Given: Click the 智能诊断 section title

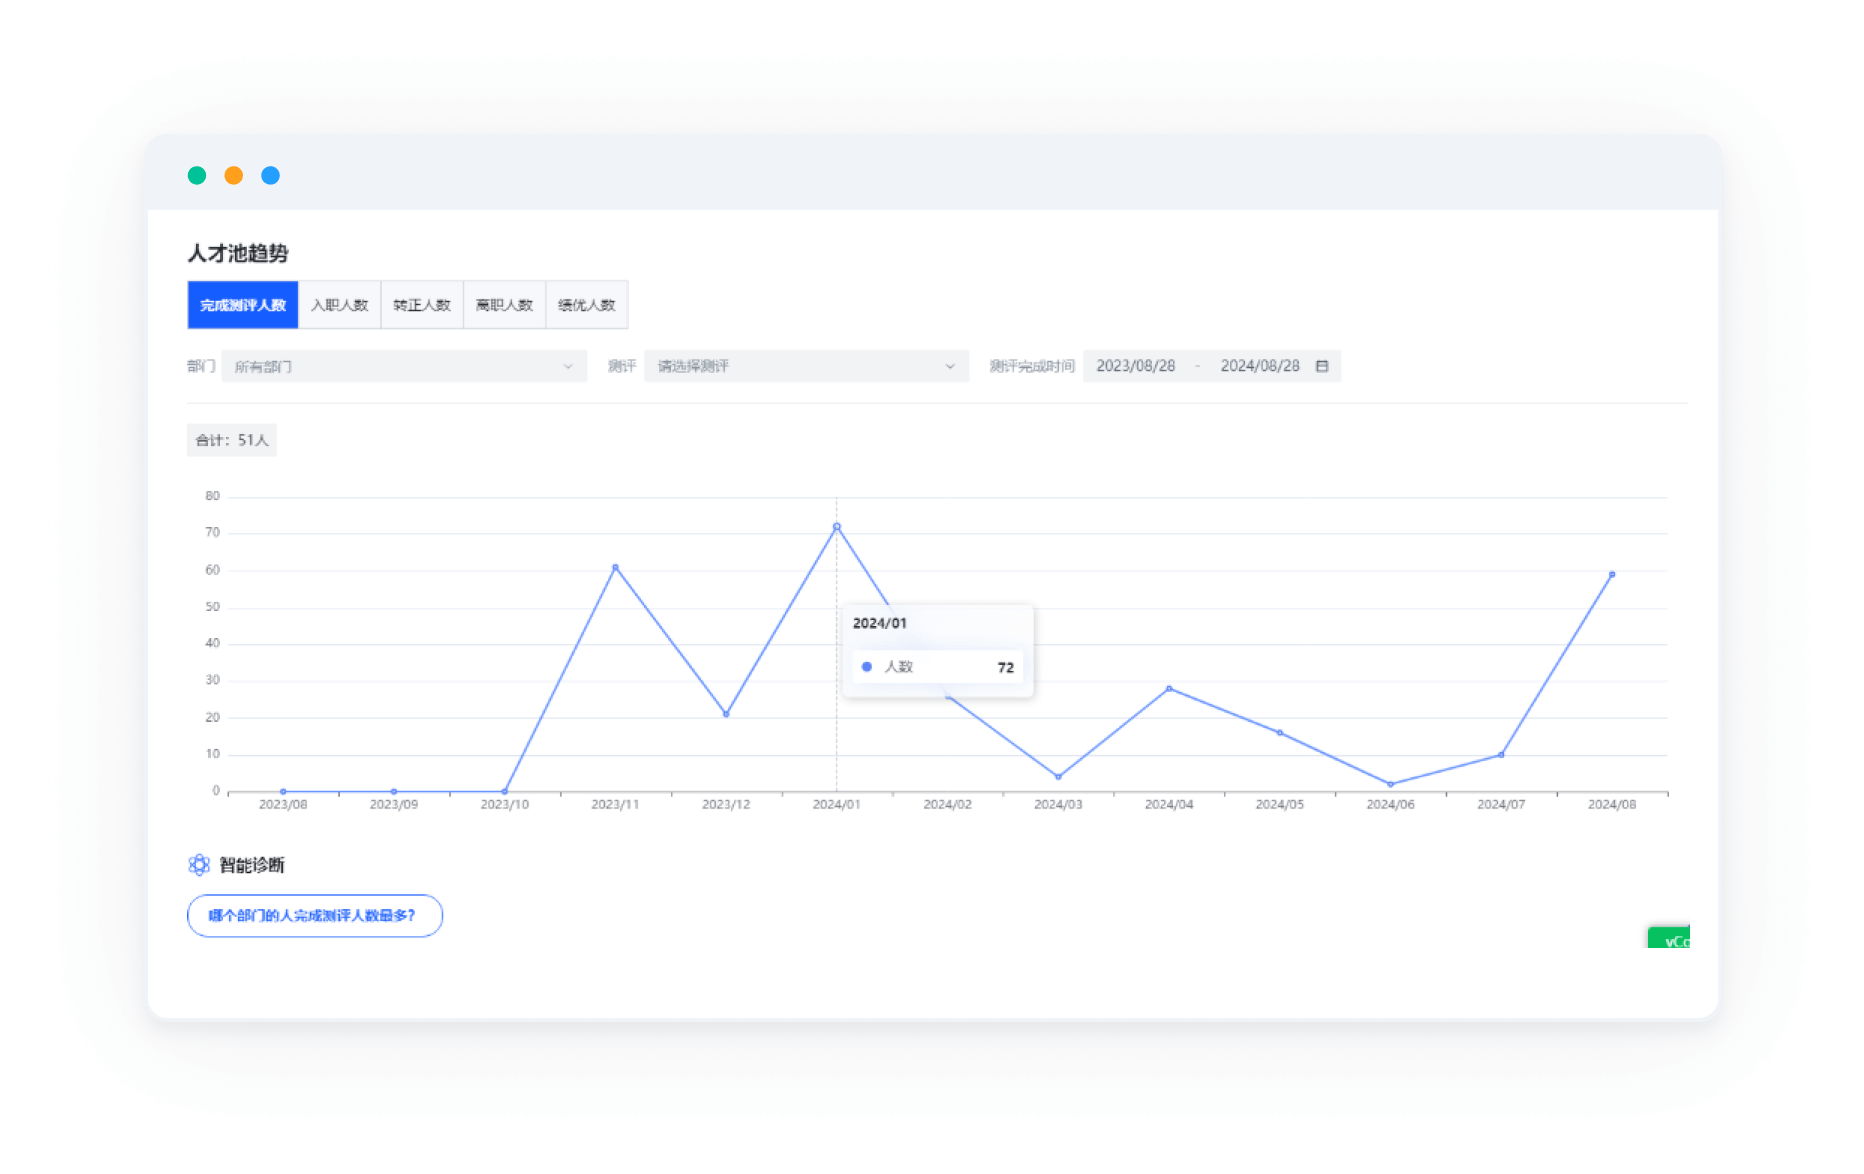Looking at the screenshot, I should [x=252, y=865].
